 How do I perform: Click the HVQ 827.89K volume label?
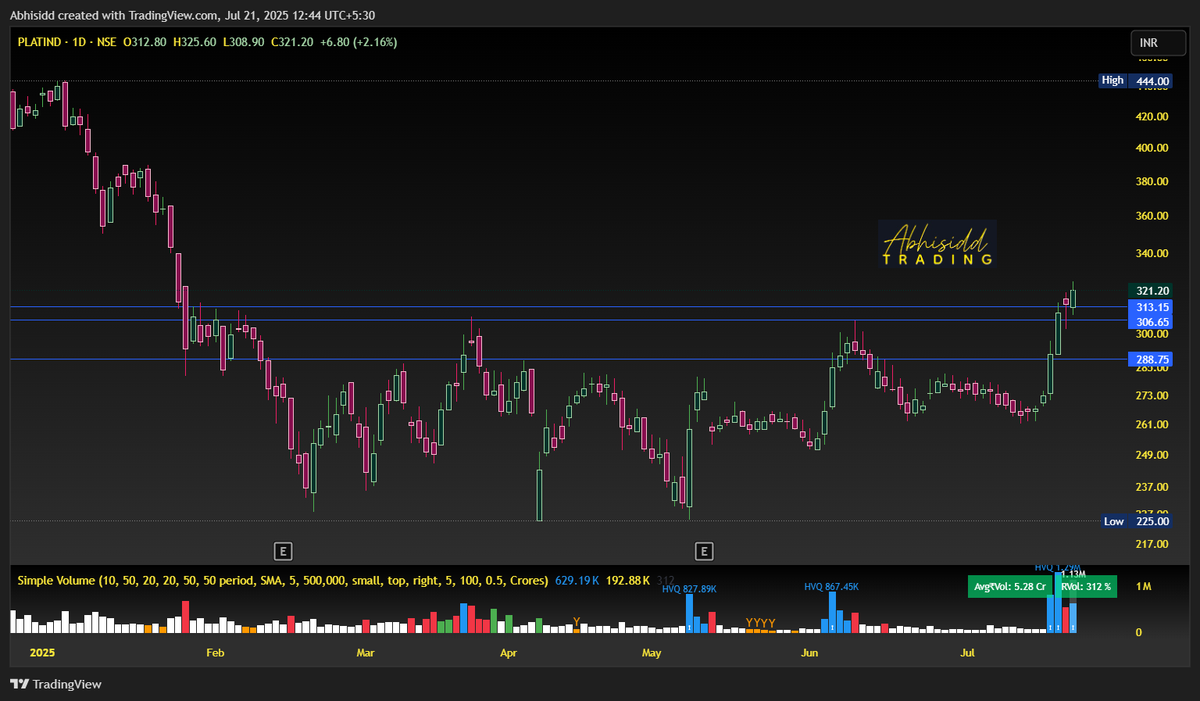pos(690,590)
